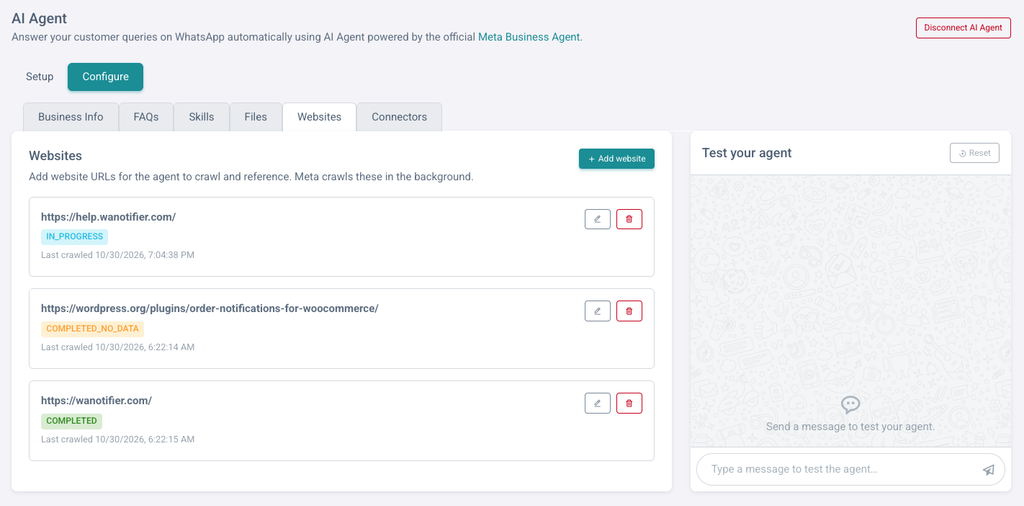Click Disconnect AI Agent button
The width and height of the screenshot is (1024, 506).
coord(963,28)
